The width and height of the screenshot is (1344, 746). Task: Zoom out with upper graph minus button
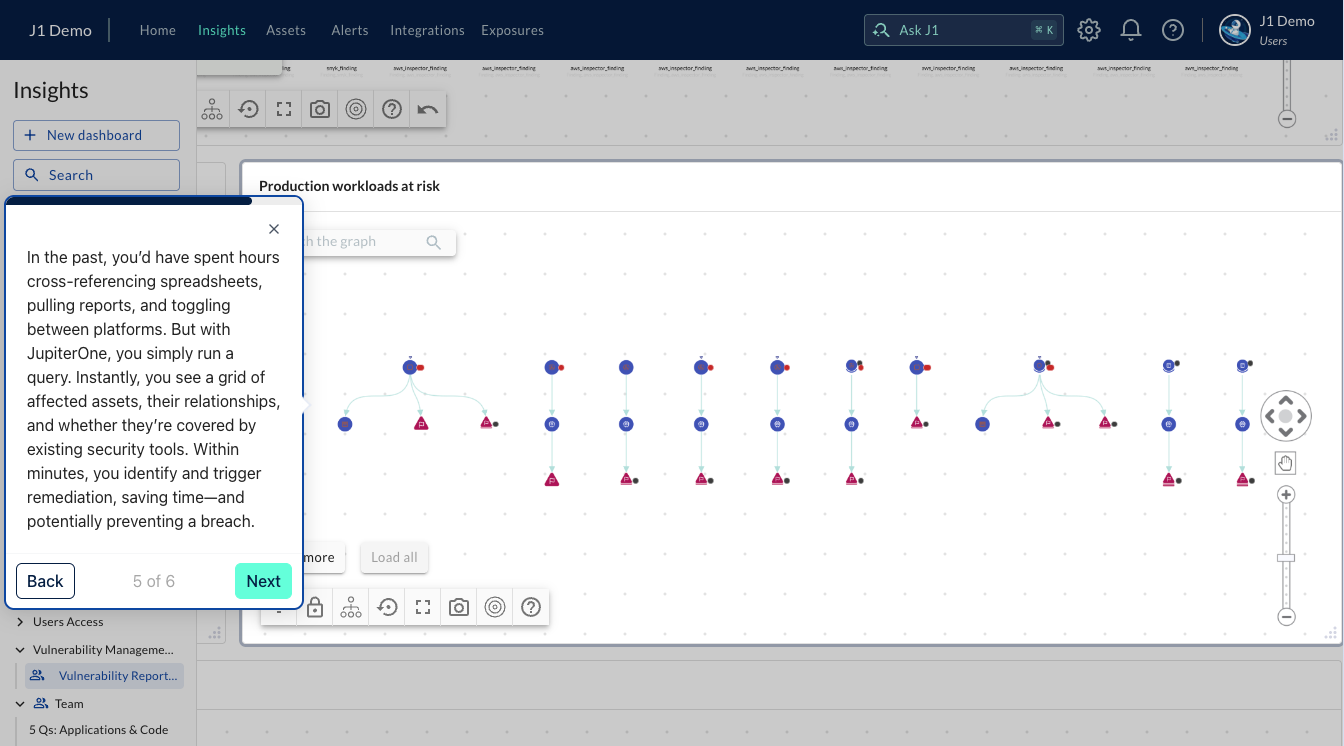1287,118
